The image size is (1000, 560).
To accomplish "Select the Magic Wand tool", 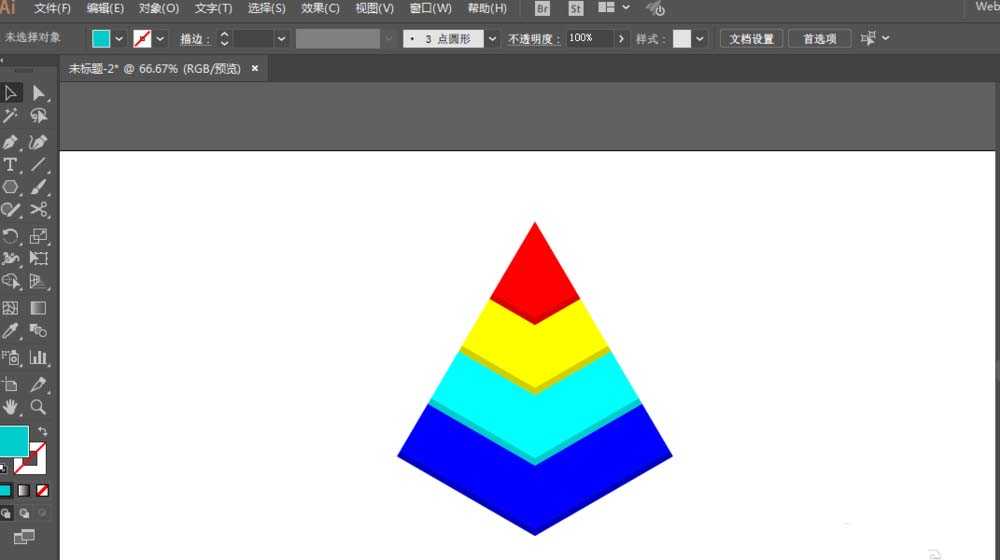I will 10,116.
